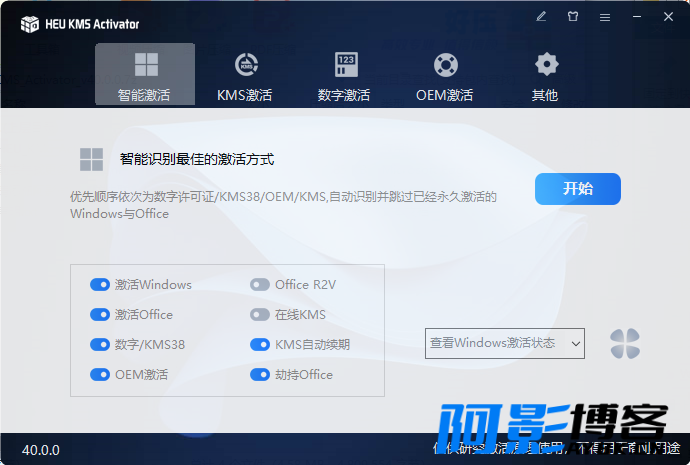The width and height of the screenshot is (690, 465).
Task: Click the priority order description text
Action: 283,205
